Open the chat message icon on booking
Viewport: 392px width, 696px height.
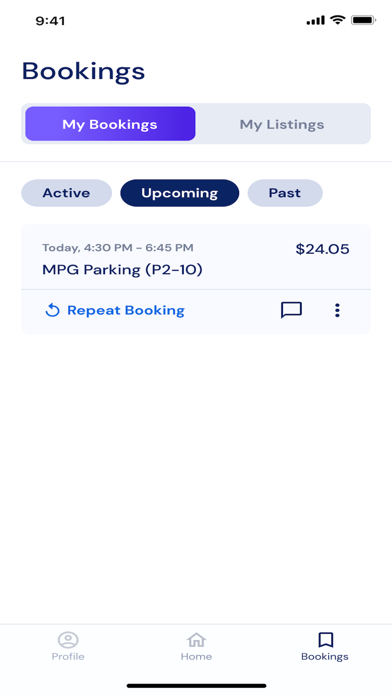(x=291, y=310)
